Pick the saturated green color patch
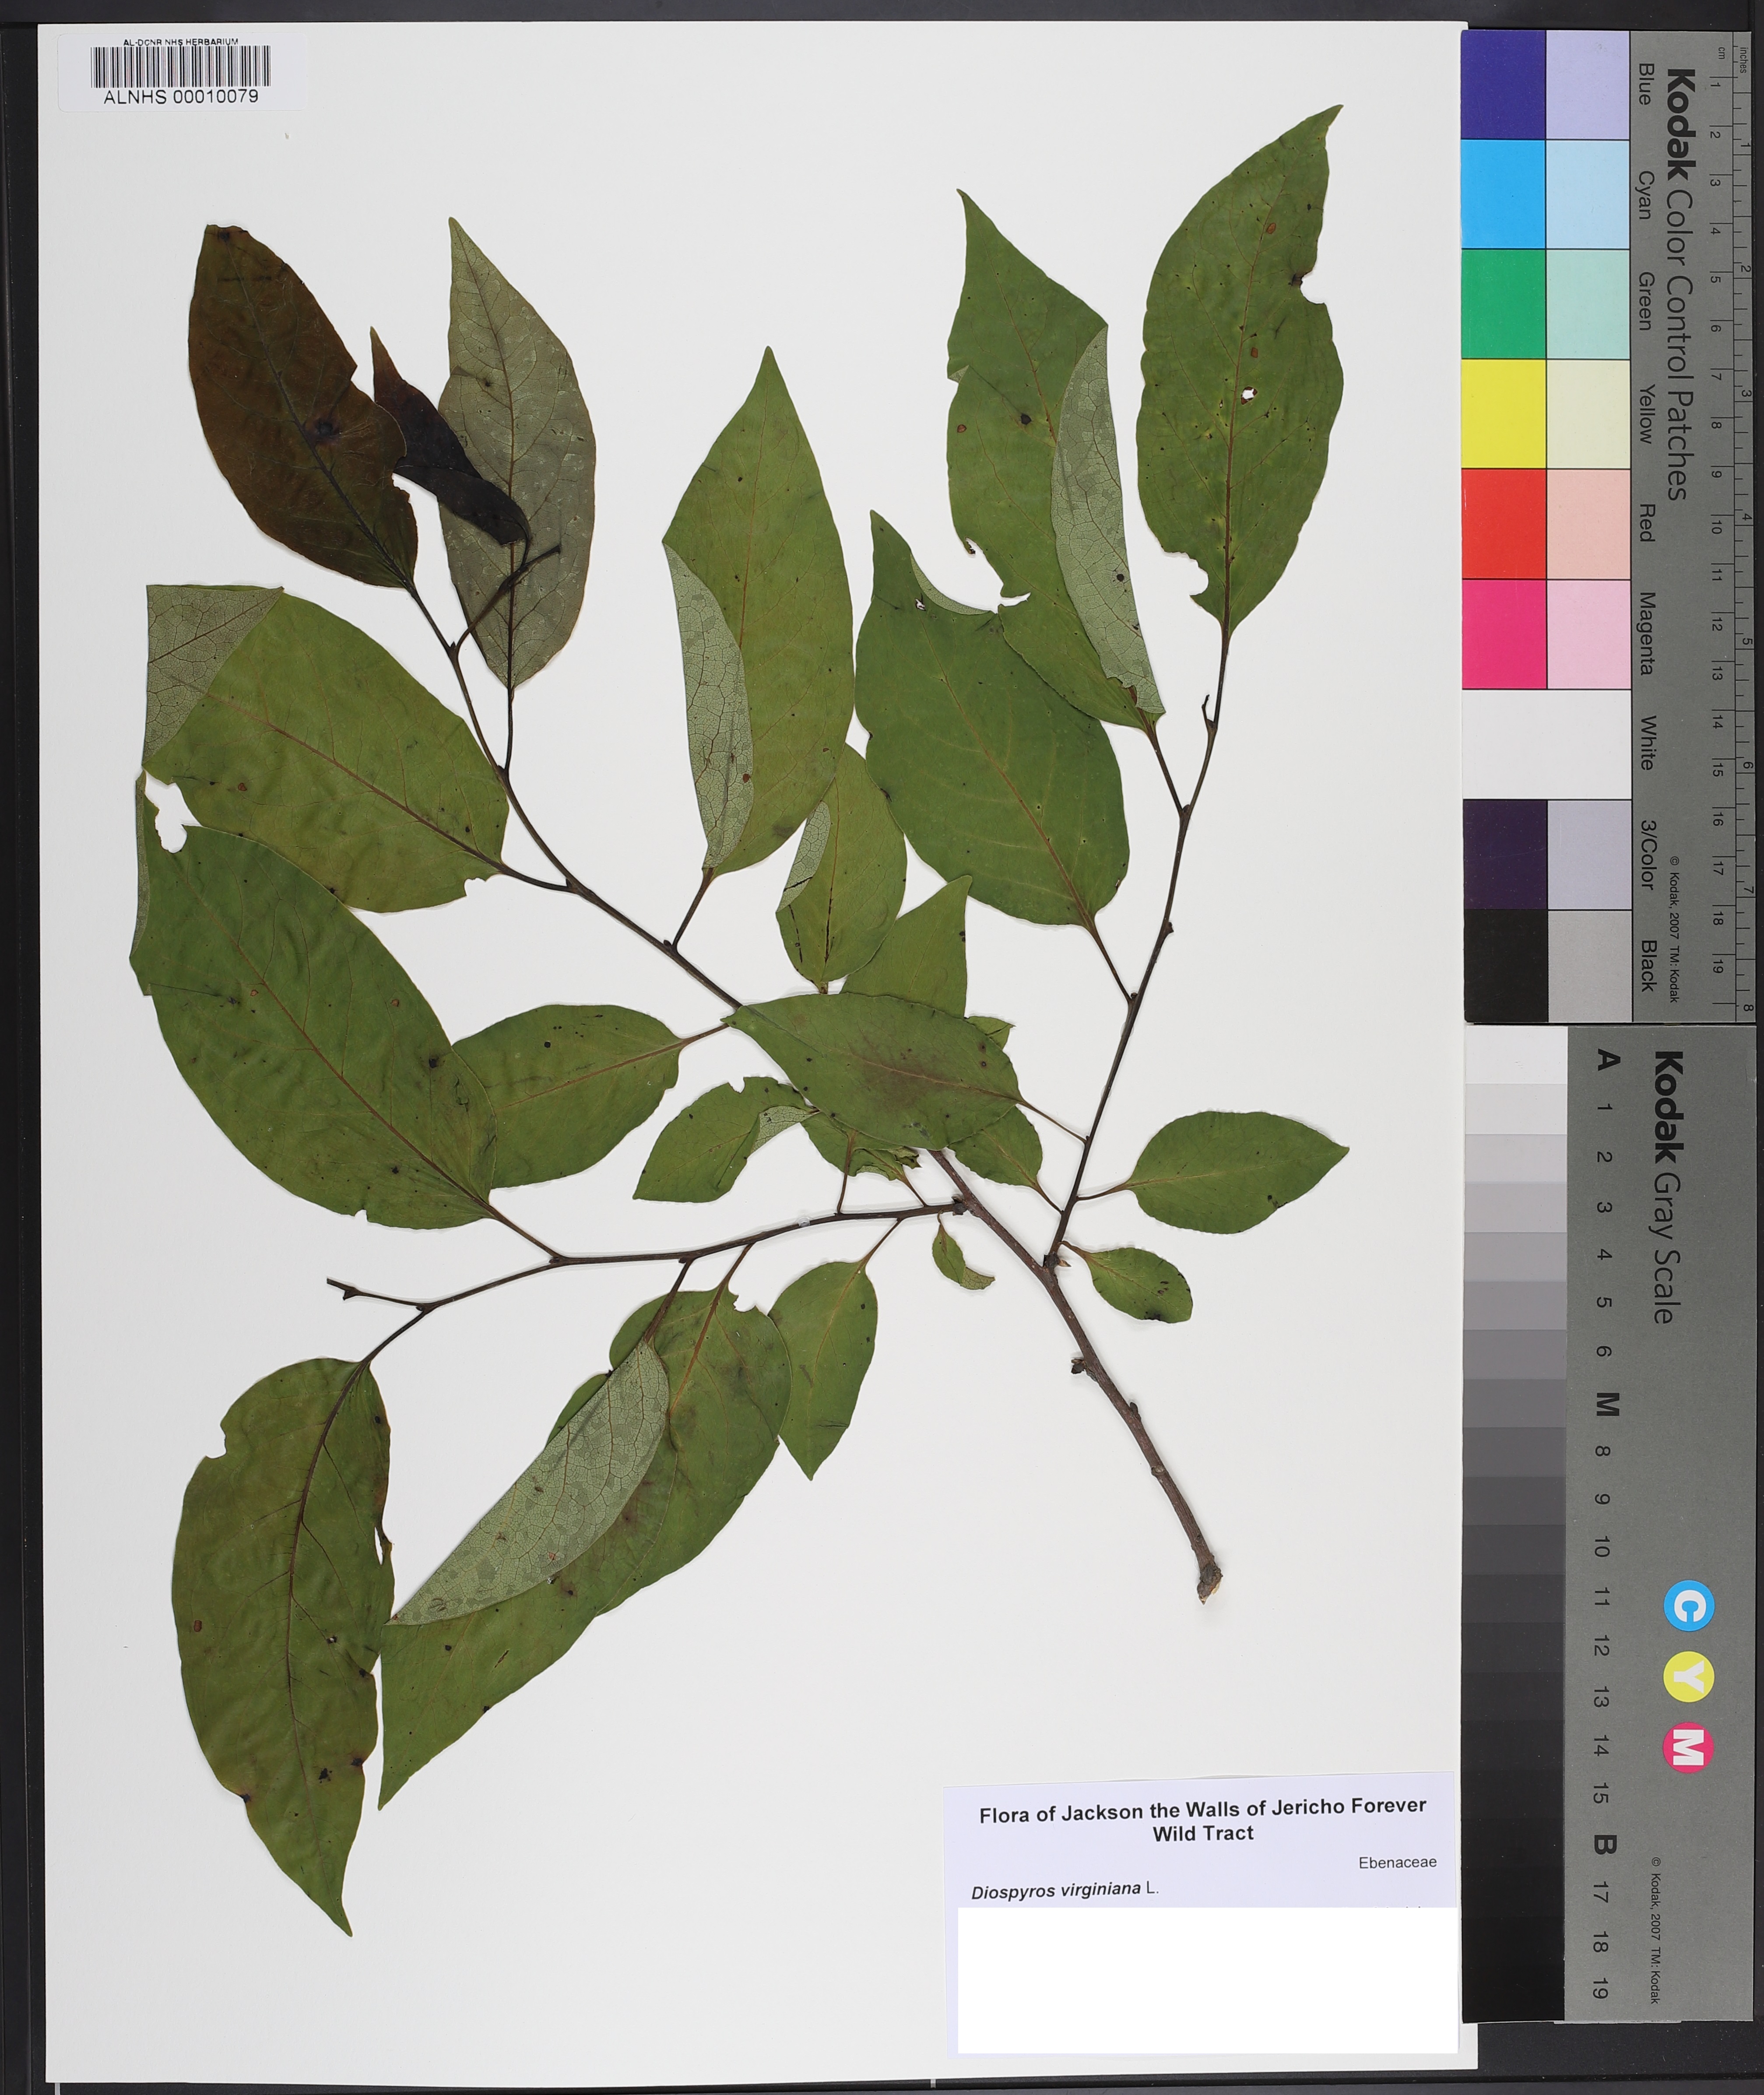 pyautogui.click(x=1503, y=304)
